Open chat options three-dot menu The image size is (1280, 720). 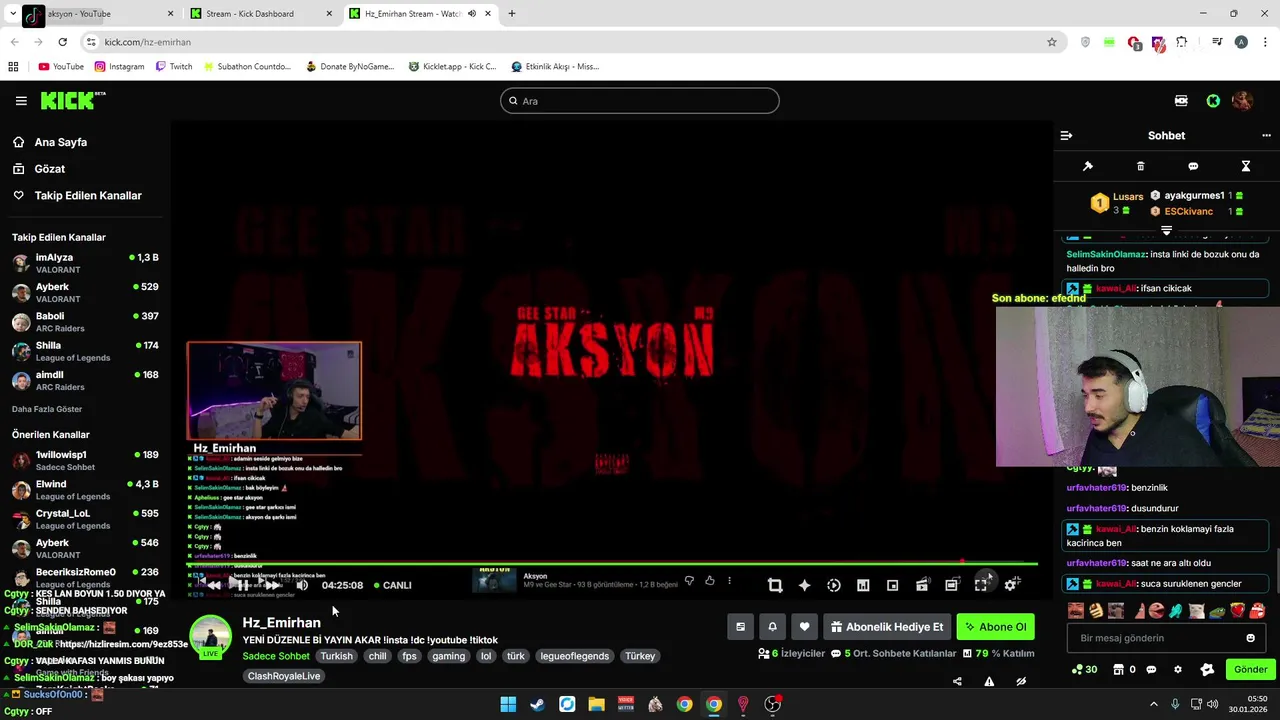point(1266,135)
